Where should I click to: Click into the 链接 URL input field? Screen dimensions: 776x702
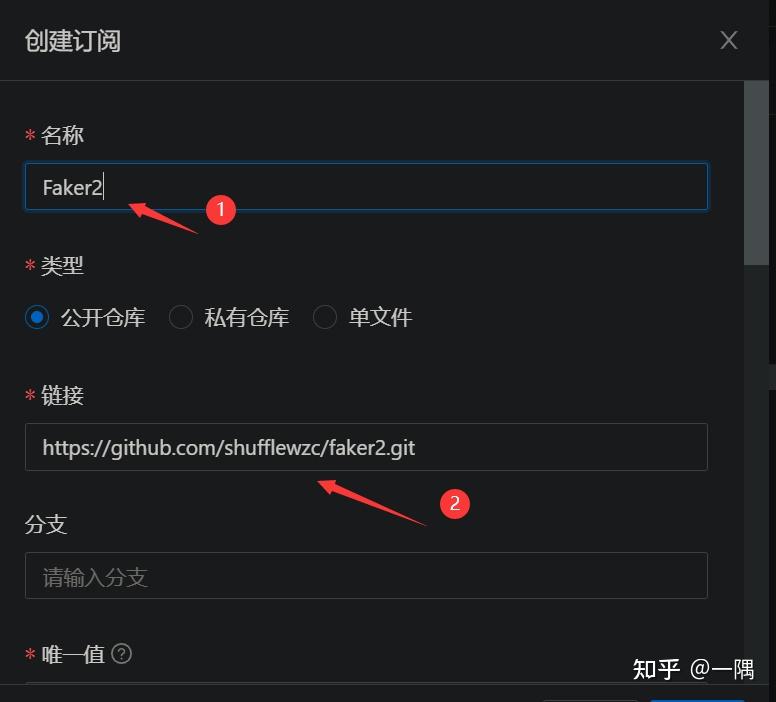tap(366, 447)
